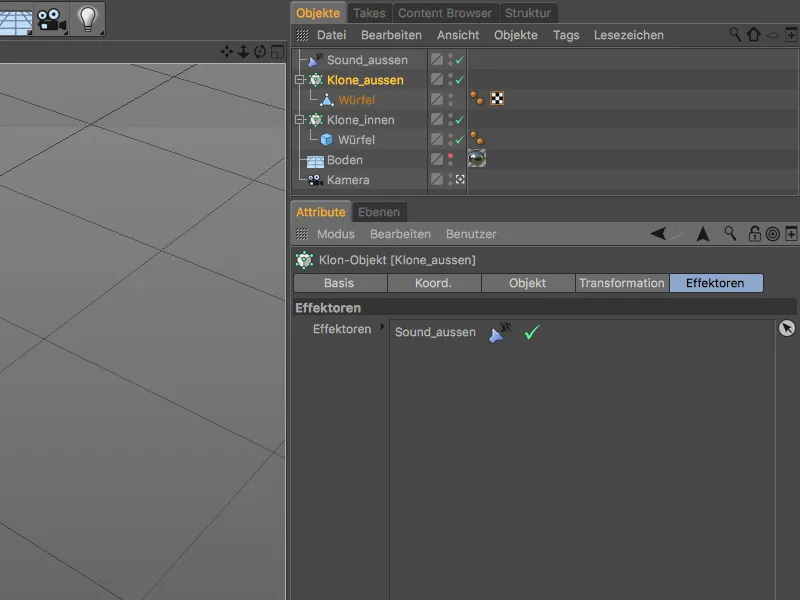
Task: Open the Ansicht menu
Action: [458, 35]
